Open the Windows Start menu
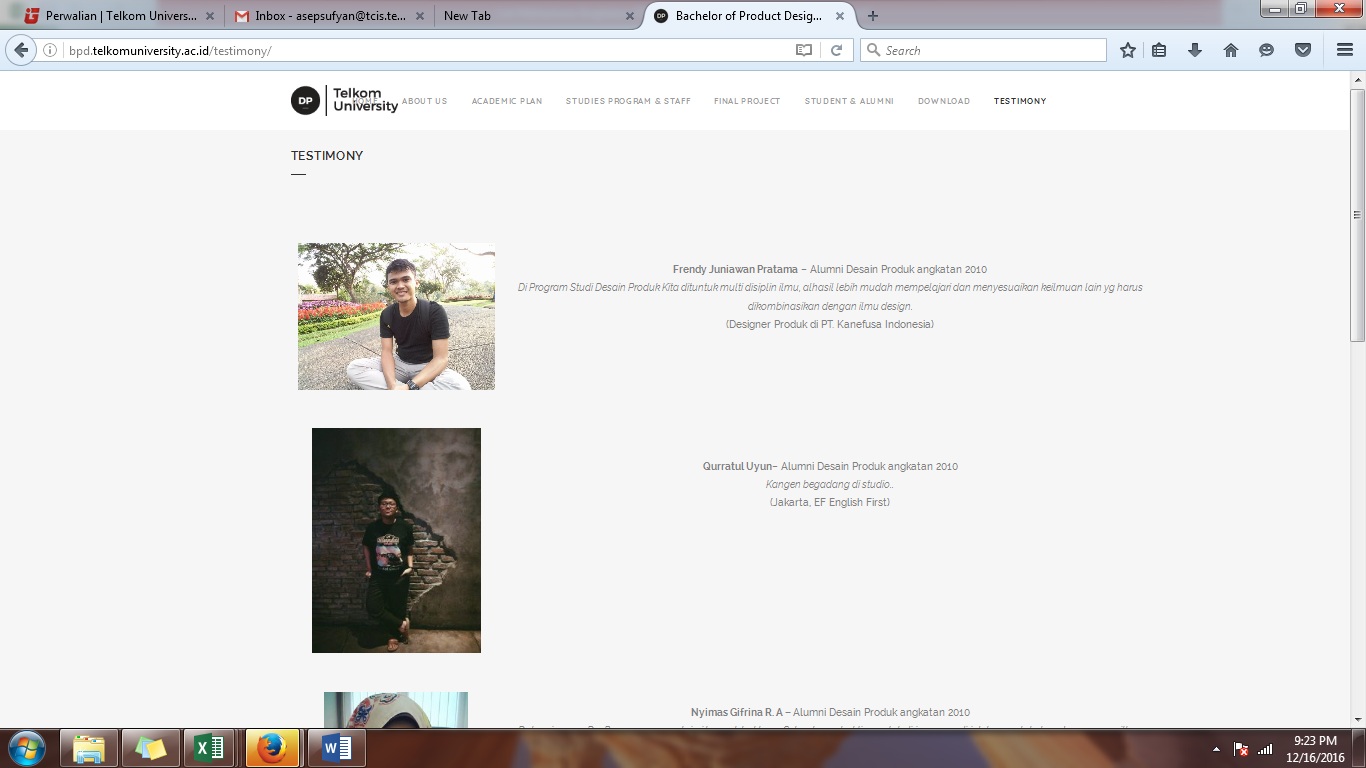This screenshot has height=768, width=1366. pyautogui.click(x=25, y=748)
